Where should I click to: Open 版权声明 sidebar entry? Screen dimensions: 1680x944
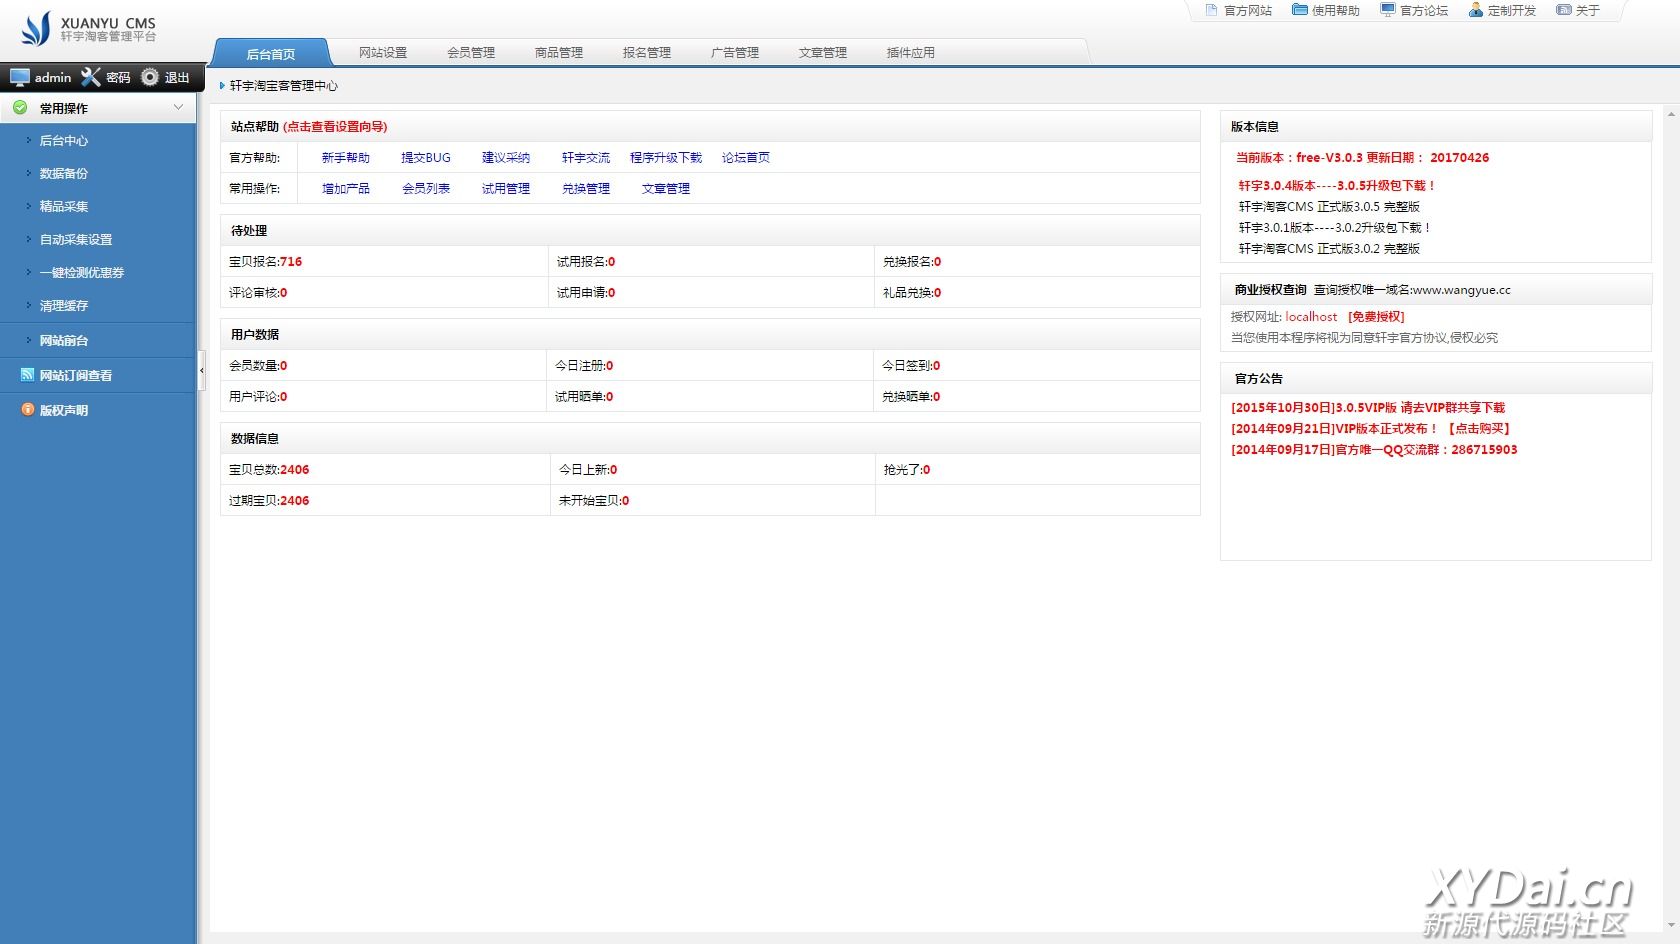[64, 411]
